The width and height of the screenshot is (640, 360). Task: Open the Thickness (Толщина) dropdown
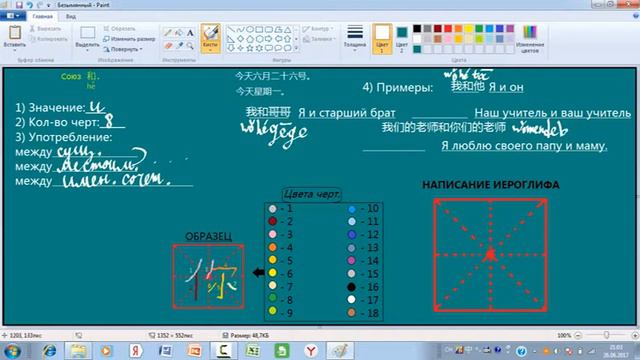point(355,39)
